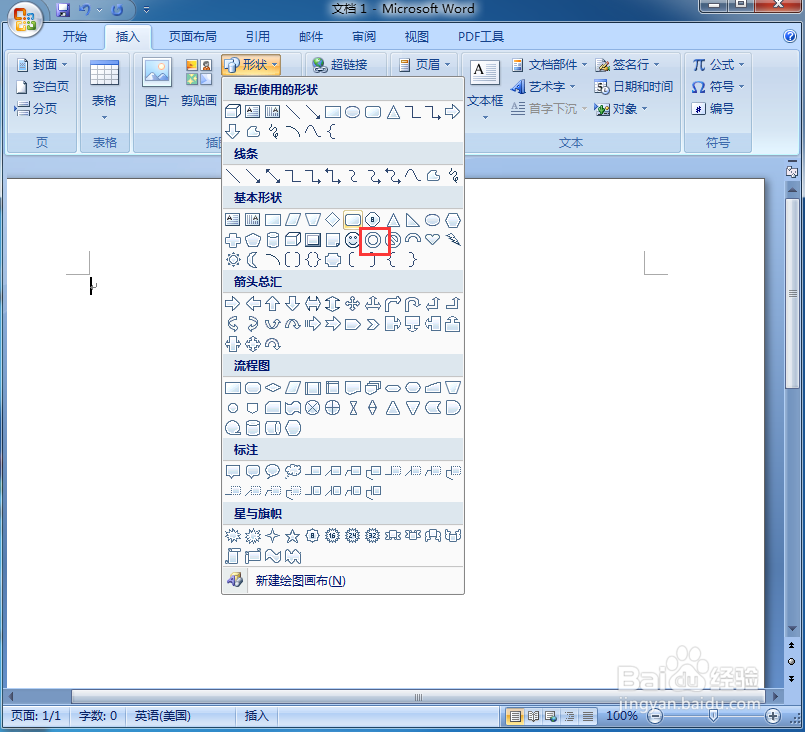805x732 pixels.
Task: Choose the cross plus shape
Action: click(x=233, y=240)
